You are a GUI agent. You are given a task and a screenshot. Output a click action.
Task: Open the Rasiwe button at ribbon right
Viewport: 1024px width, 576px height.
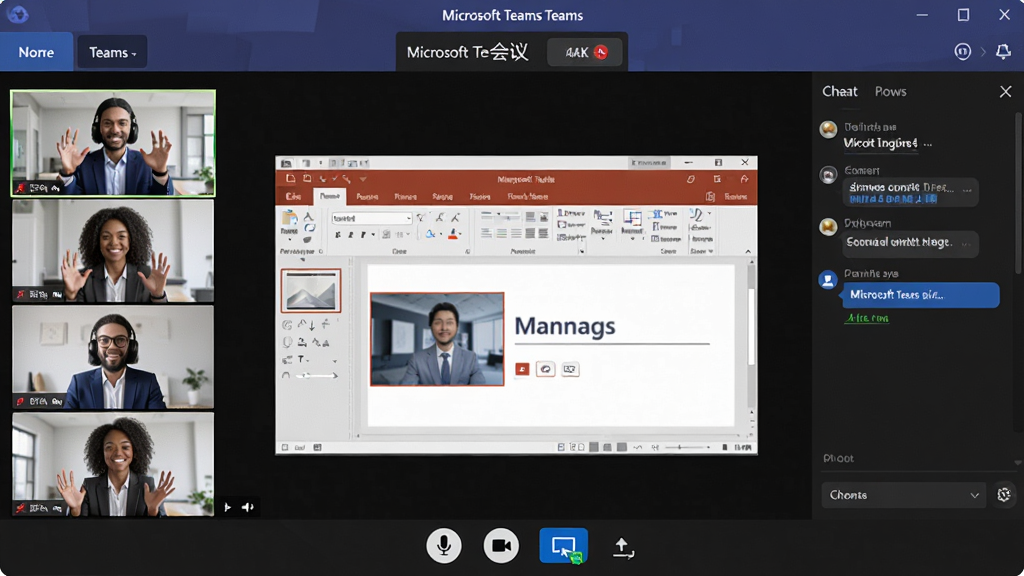coord(735,197)
